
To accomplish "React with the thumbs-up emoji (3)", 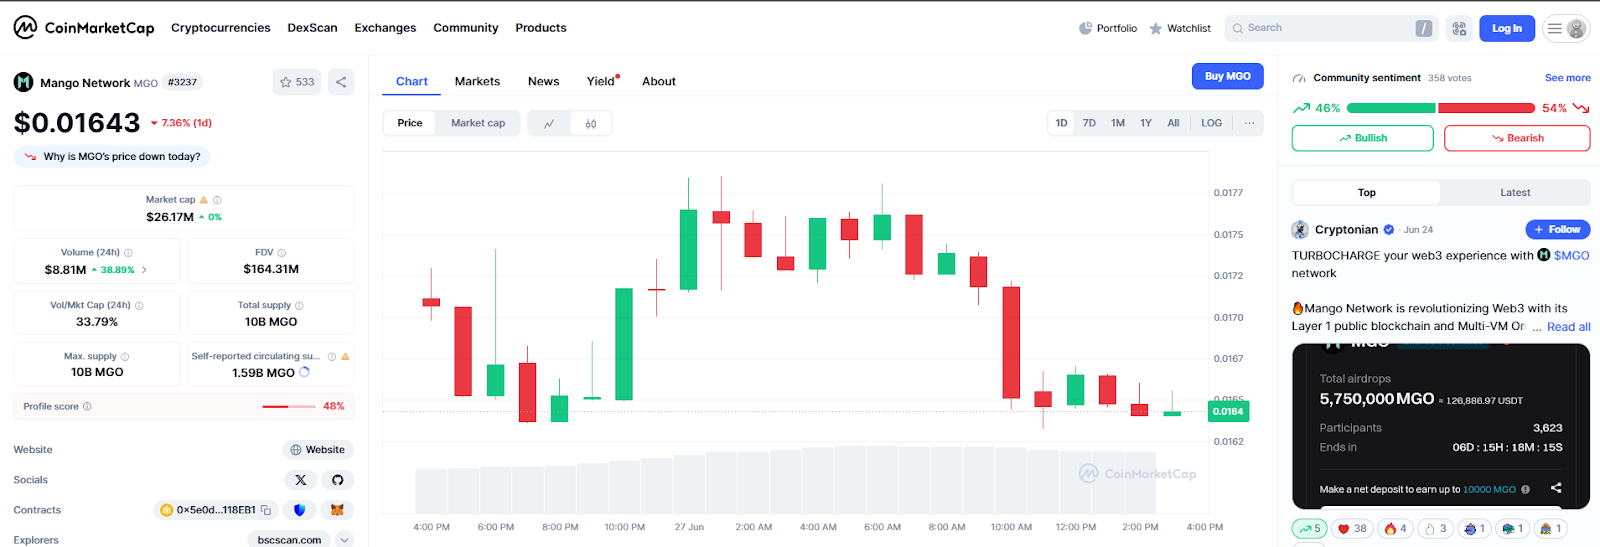I will tap(1435, 529).
